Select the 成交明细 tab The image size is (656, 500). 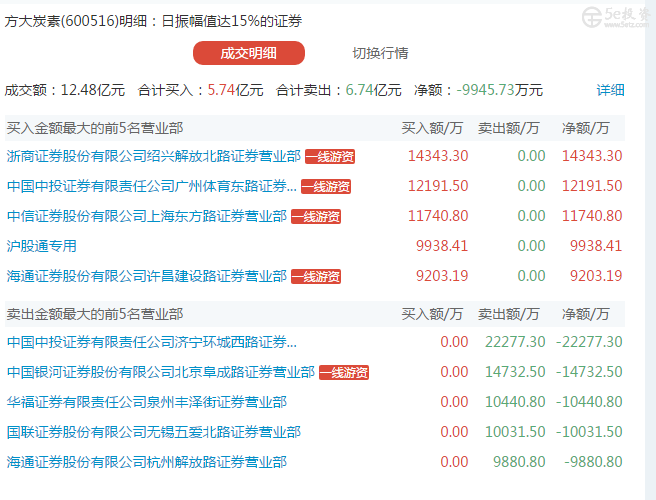click(x=249, y=53)
